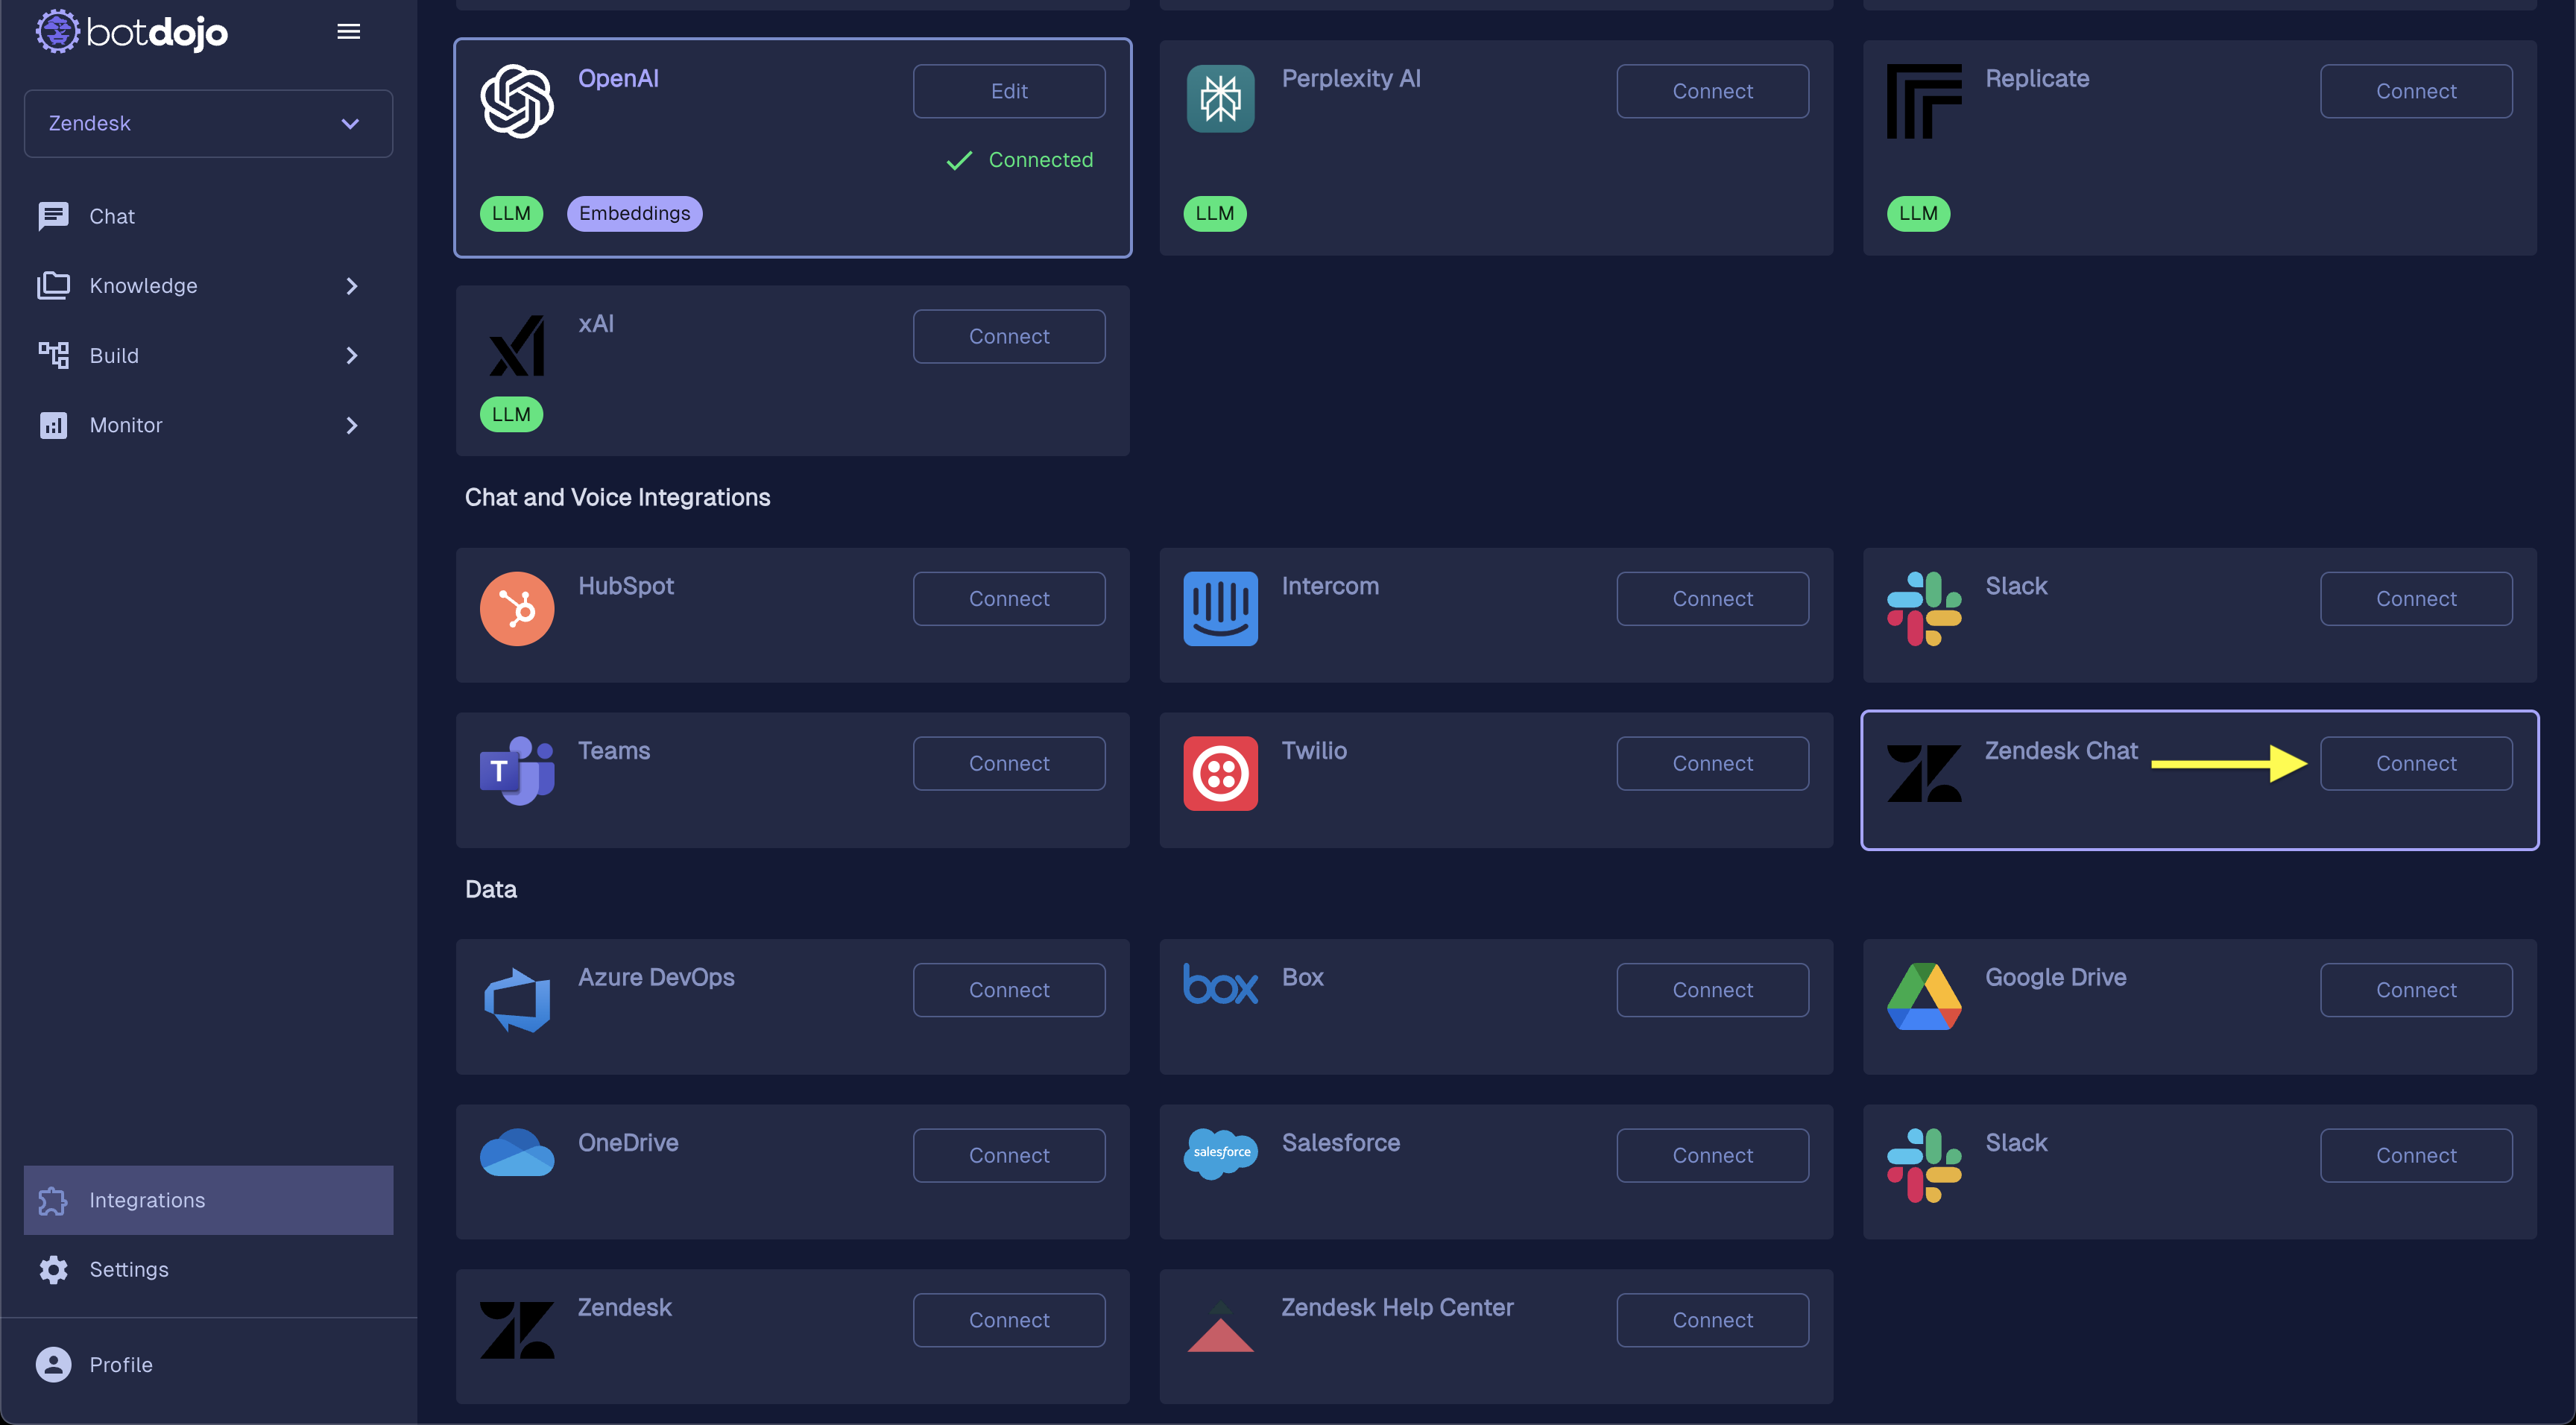Connect Slack in the Data section

click(2416, 1155)
